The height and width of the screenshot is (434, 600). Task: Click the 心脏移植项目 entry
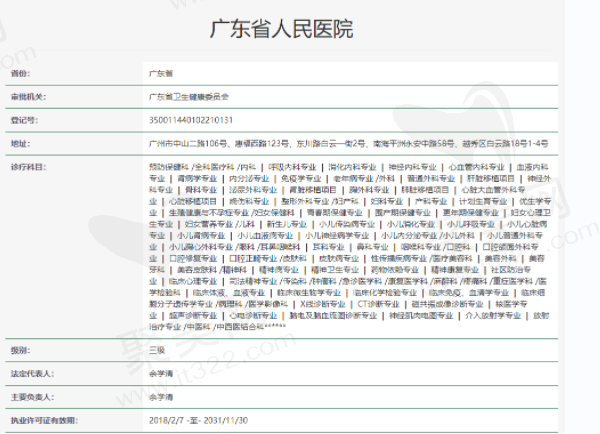tap(193, 201)
